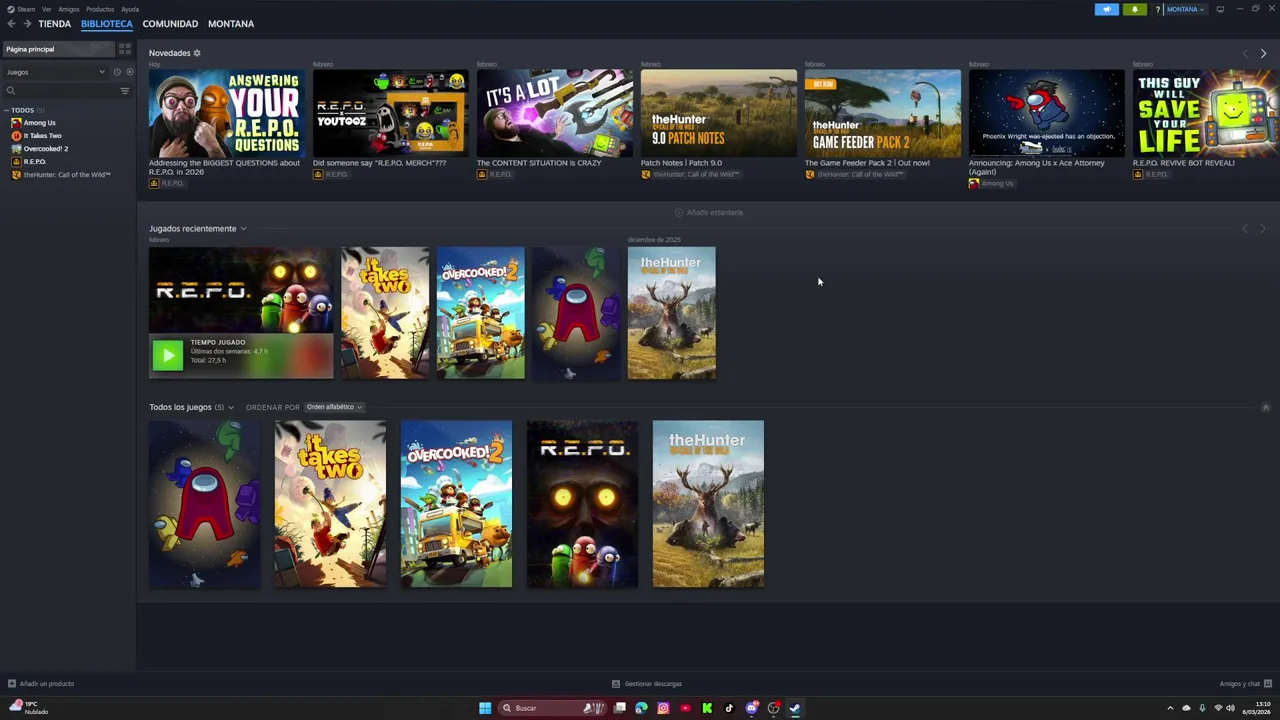Image resolution: width=1280 pixels, height=720 pixels.
Task: Toggle ready-to-play filter icon in sidebar
Action: click(129, 72)
